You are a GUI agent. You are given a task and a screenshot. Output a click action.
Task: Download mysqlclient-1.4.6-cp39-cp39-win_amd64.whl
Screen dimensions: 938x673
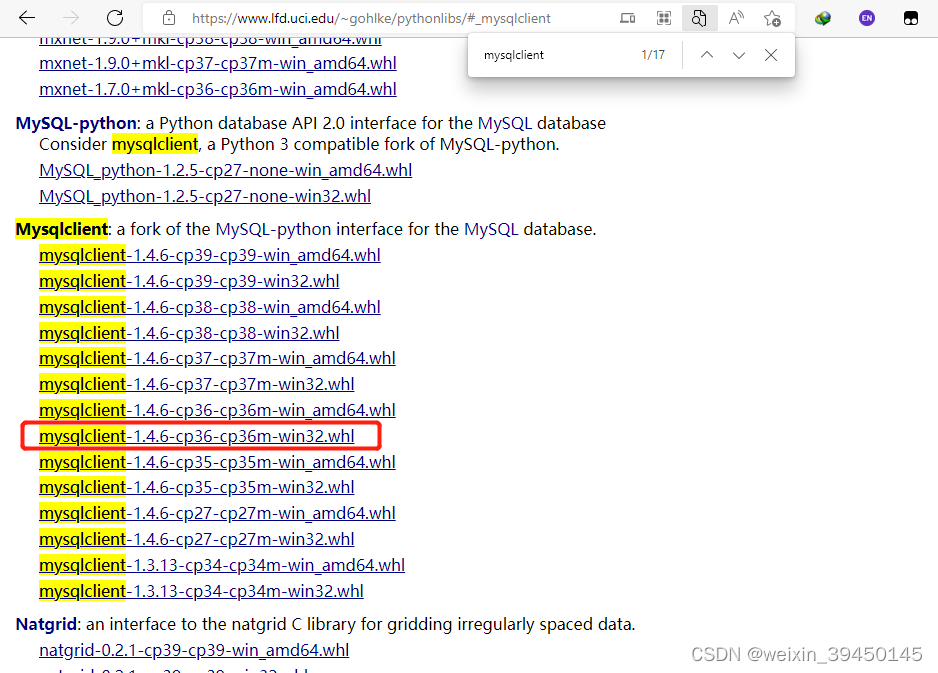coord(210,255)
